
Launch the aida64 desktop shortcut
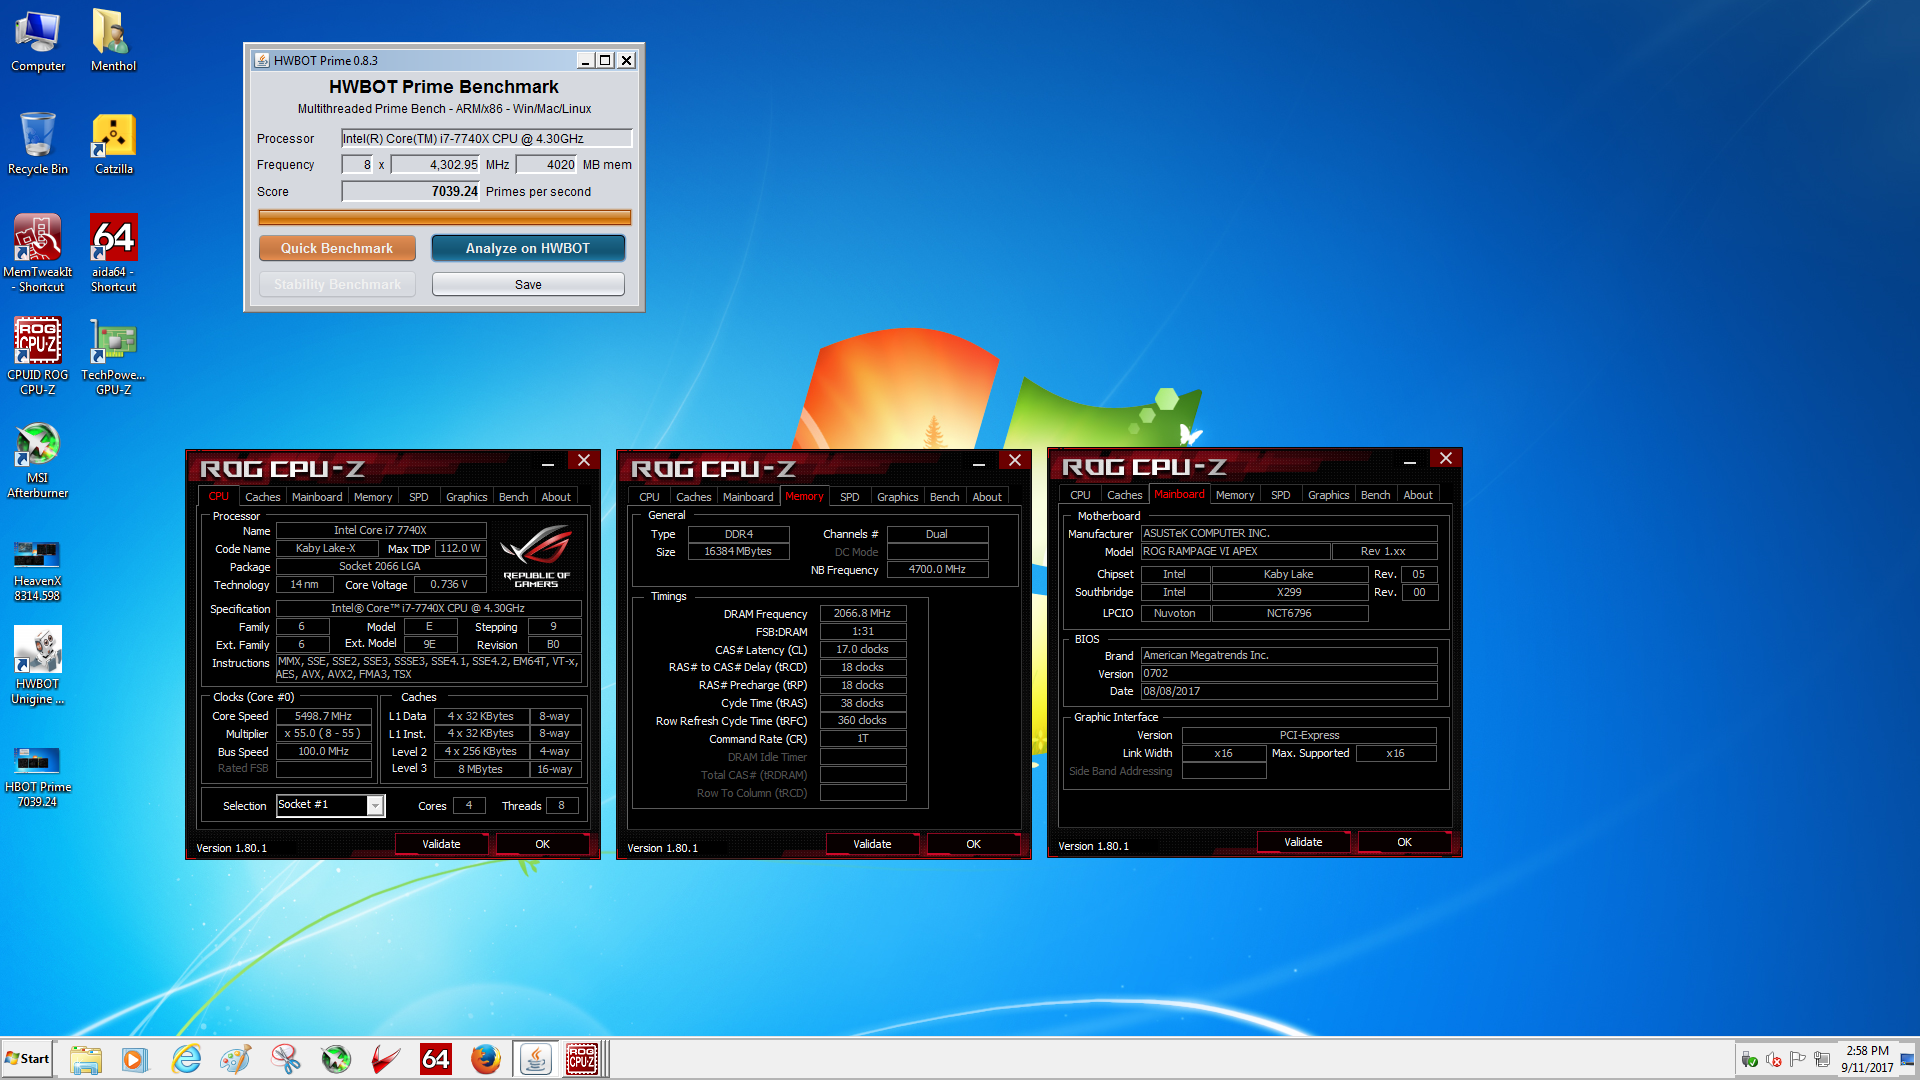[x=113, y=253]
